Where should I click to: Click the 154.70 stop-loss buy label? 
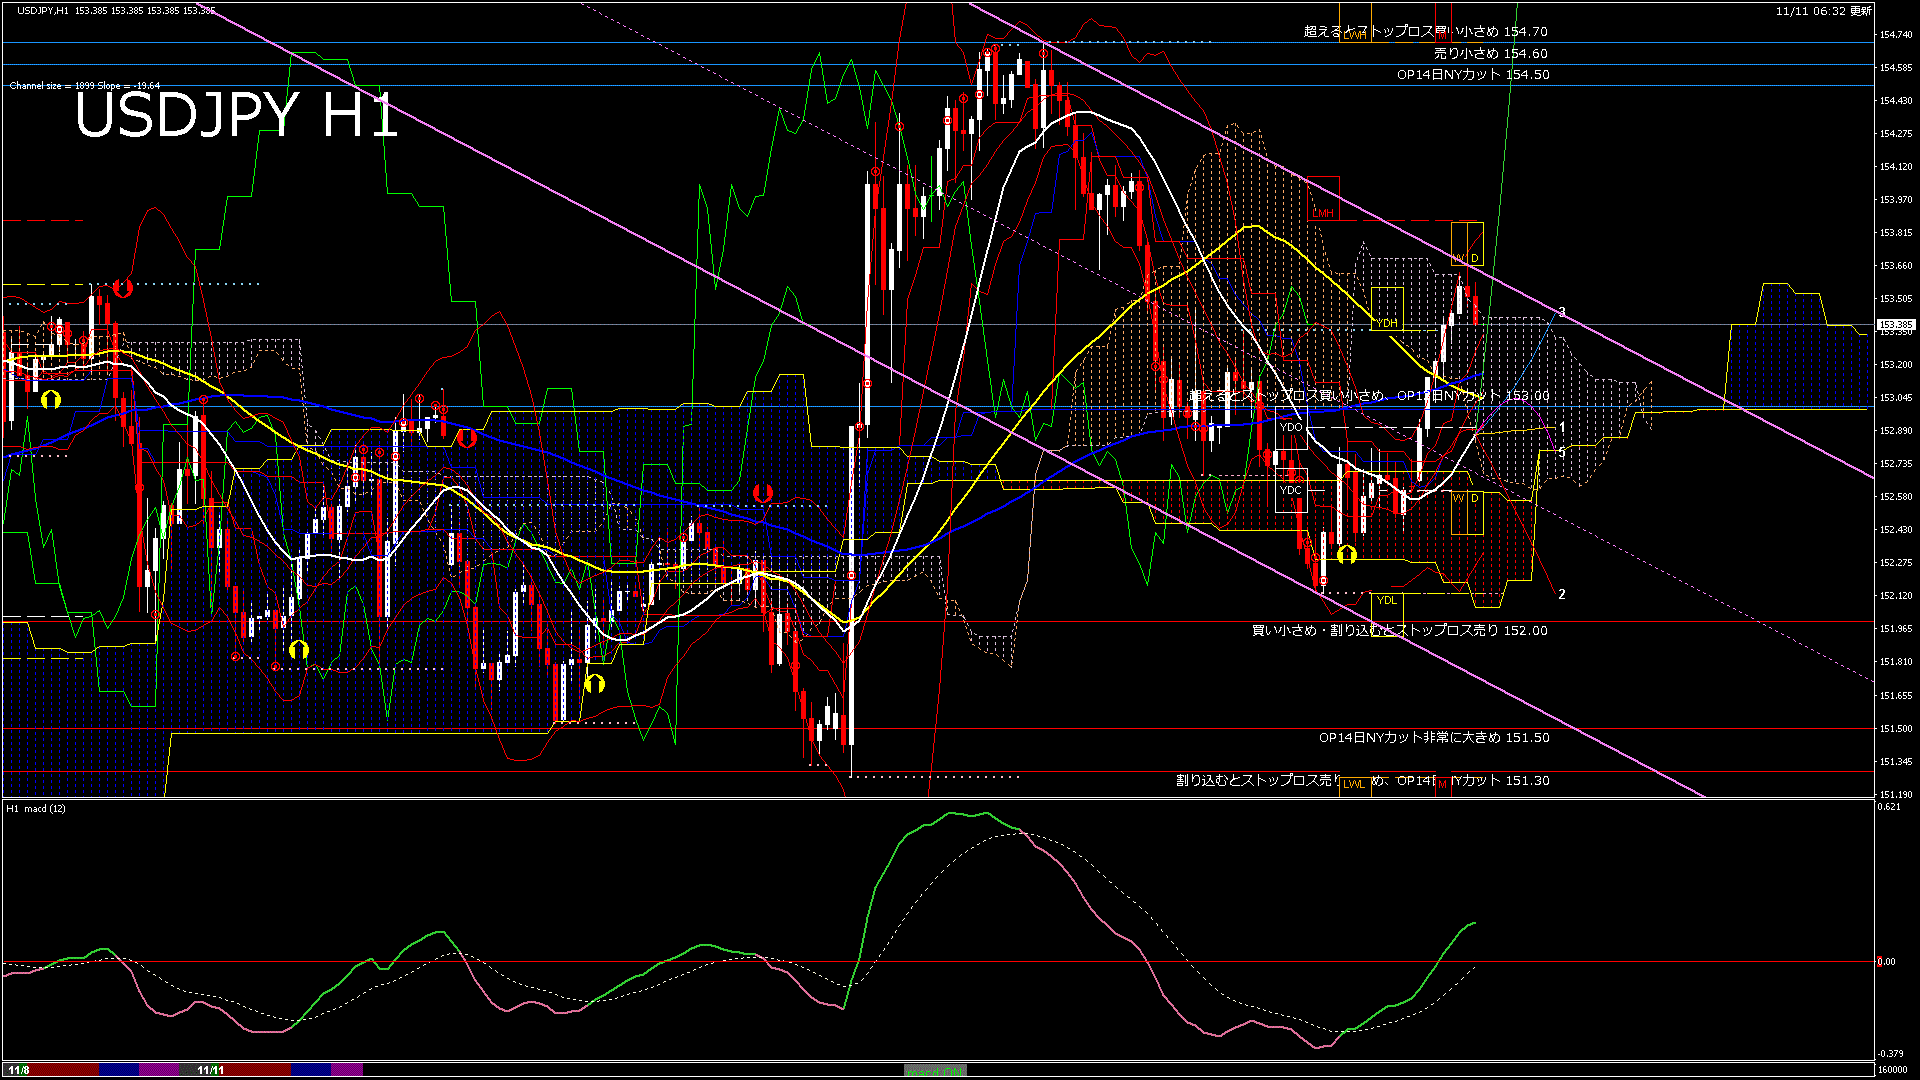1425,32
